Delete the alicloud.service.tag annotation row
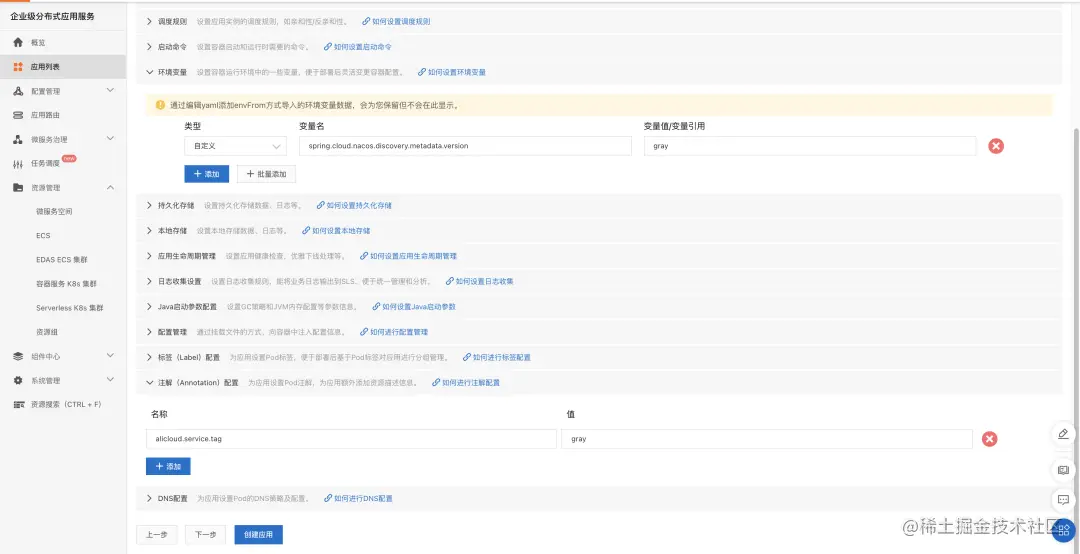 (x=989, y=439)
